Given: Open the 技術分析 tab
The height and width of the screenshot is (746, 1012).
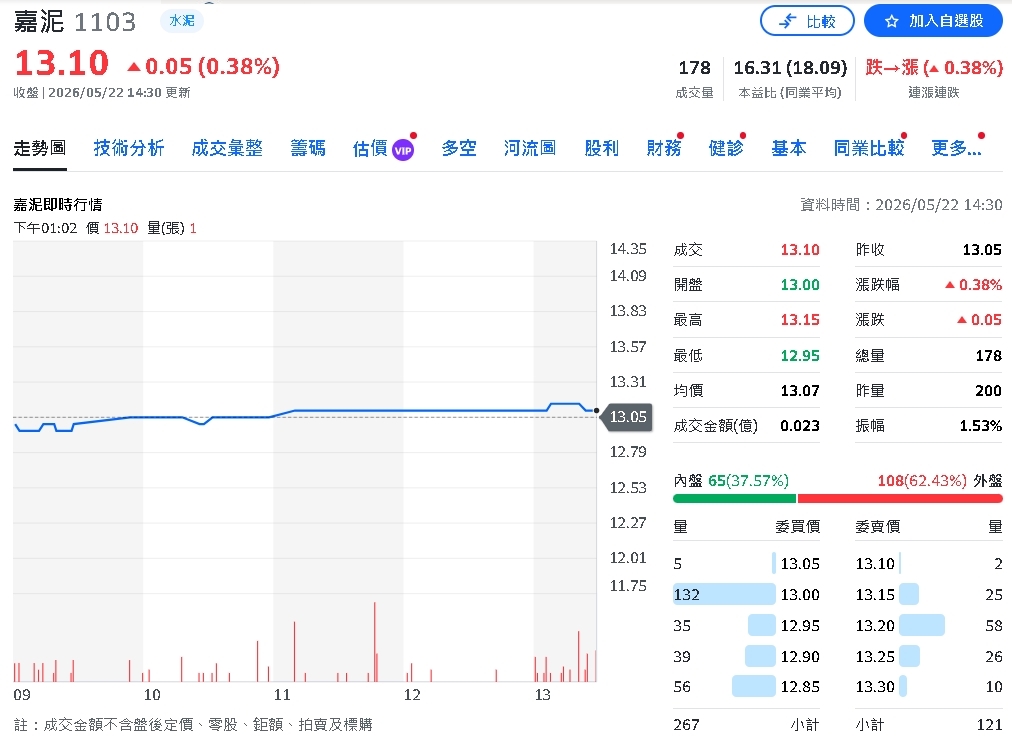Looking at the screenshot, I should click(x=128, y=148).
